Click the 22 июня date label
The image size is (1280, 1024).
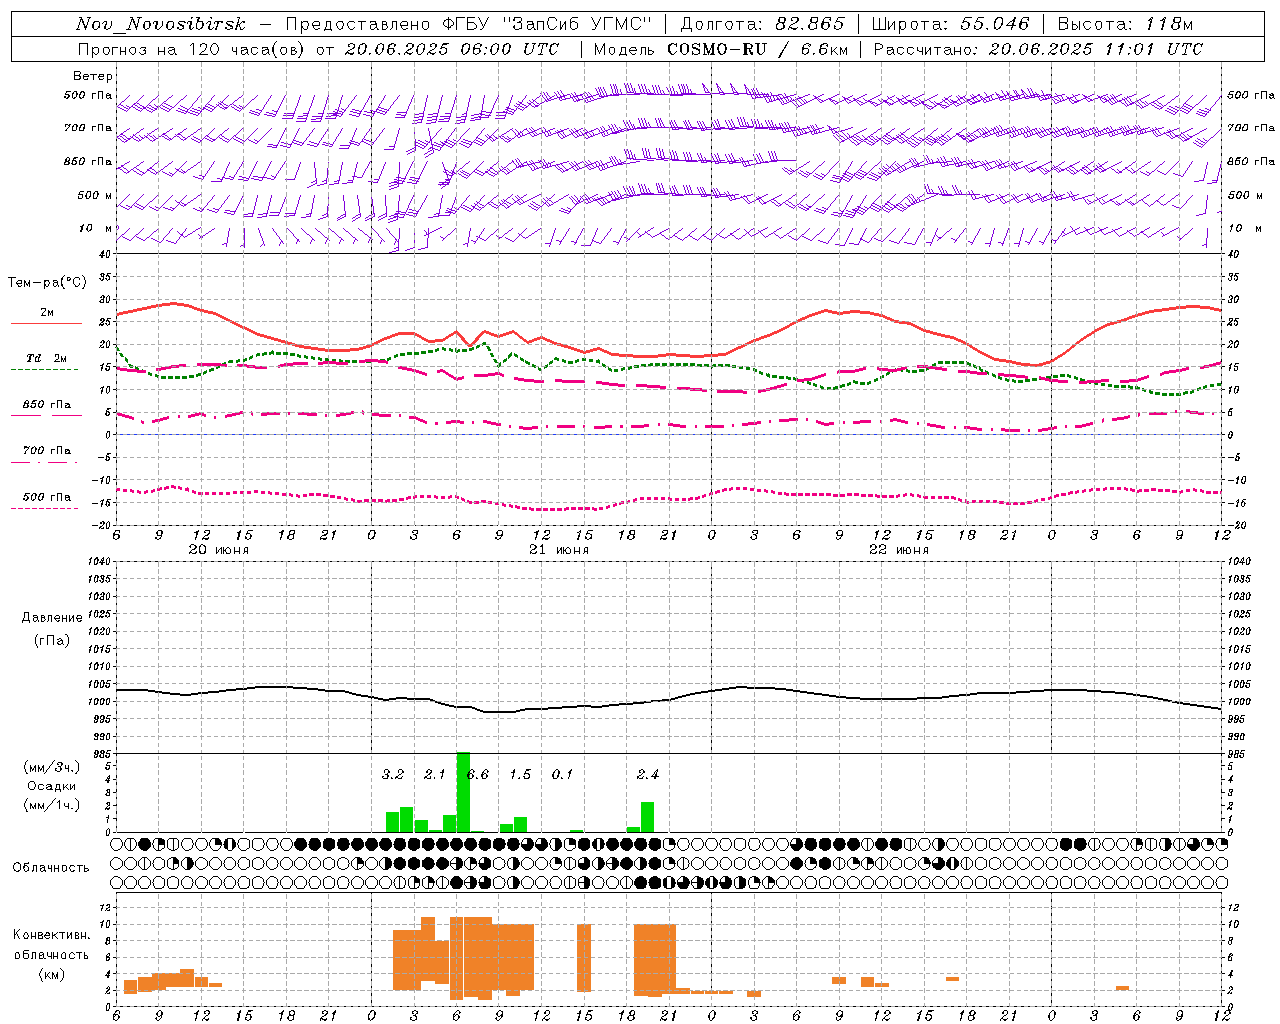click(899, 550)
